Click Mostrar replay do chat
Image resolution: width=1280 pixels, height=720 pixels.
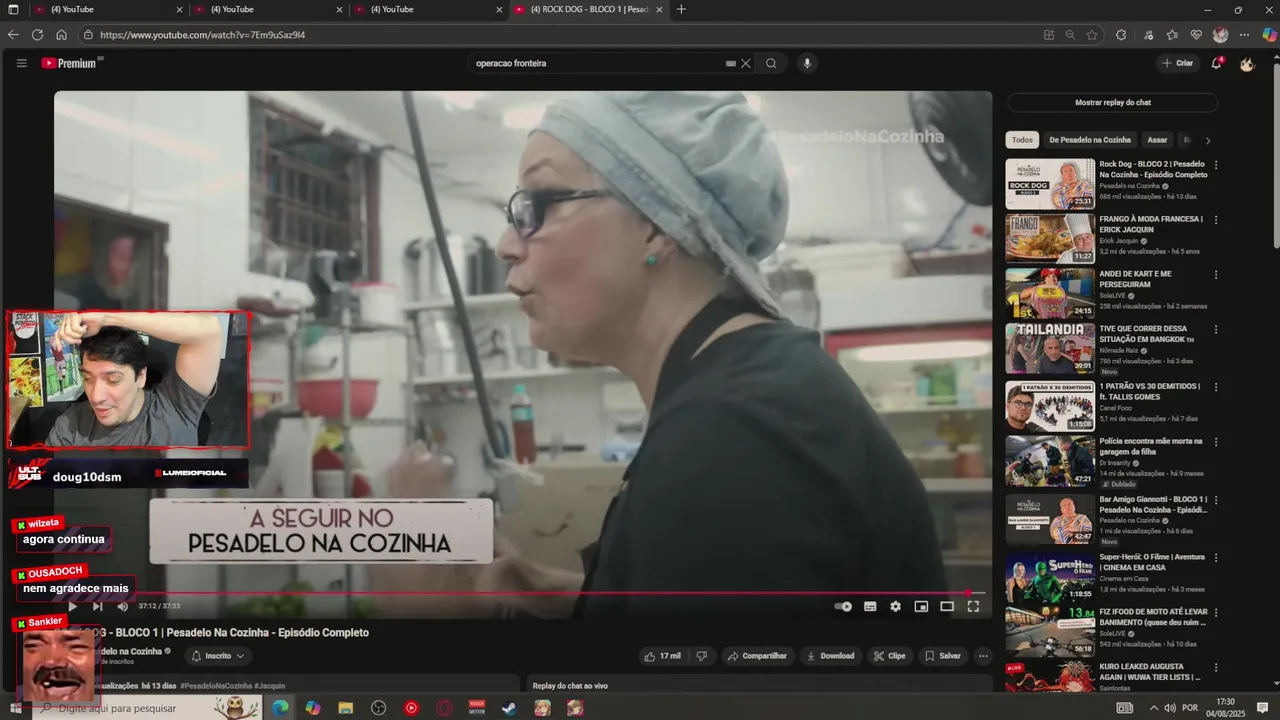point(1113,102)
